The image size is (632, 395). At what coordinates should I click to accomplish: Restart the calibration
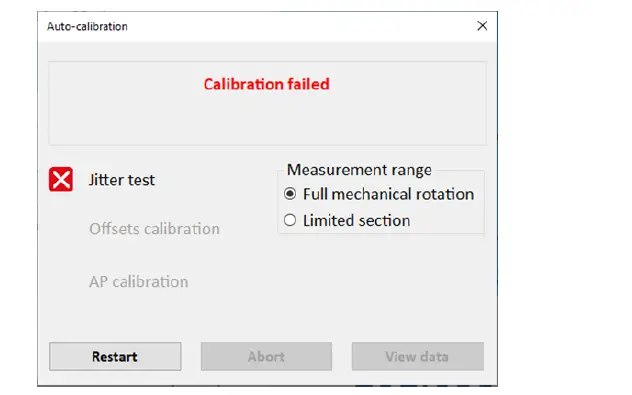coord(115,356)
